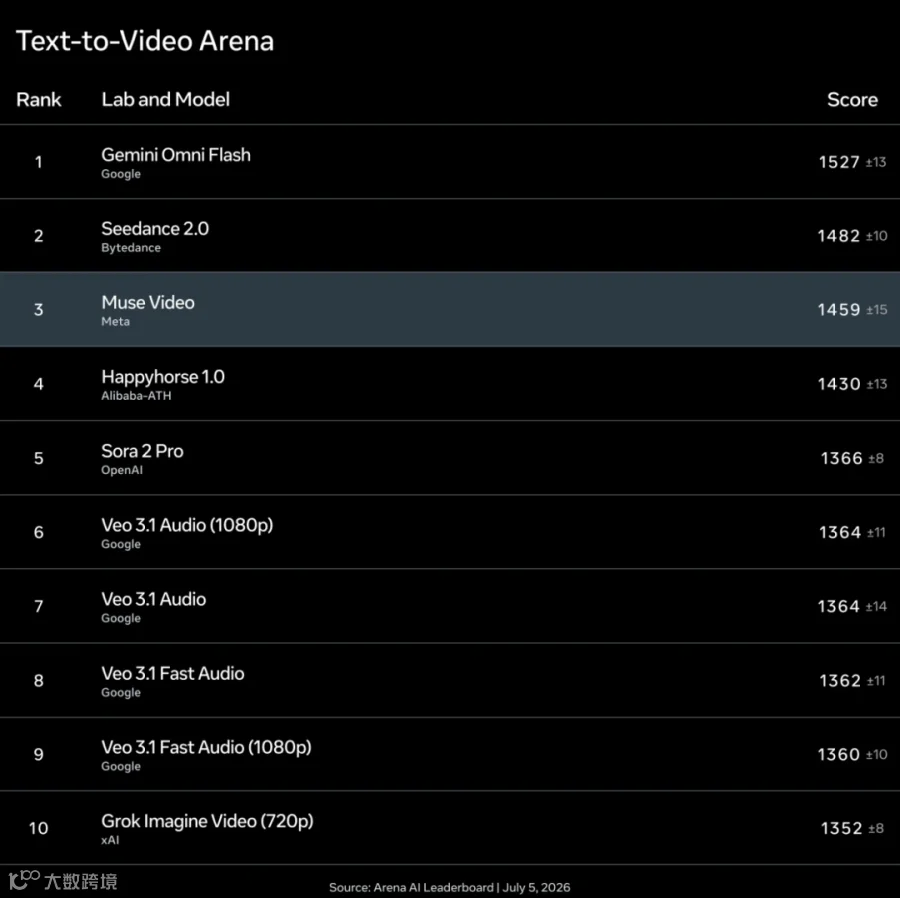Click the Veo 3.1 Fast Audio model name
This screenshot has height=898, width=900.
pos(173,673)
